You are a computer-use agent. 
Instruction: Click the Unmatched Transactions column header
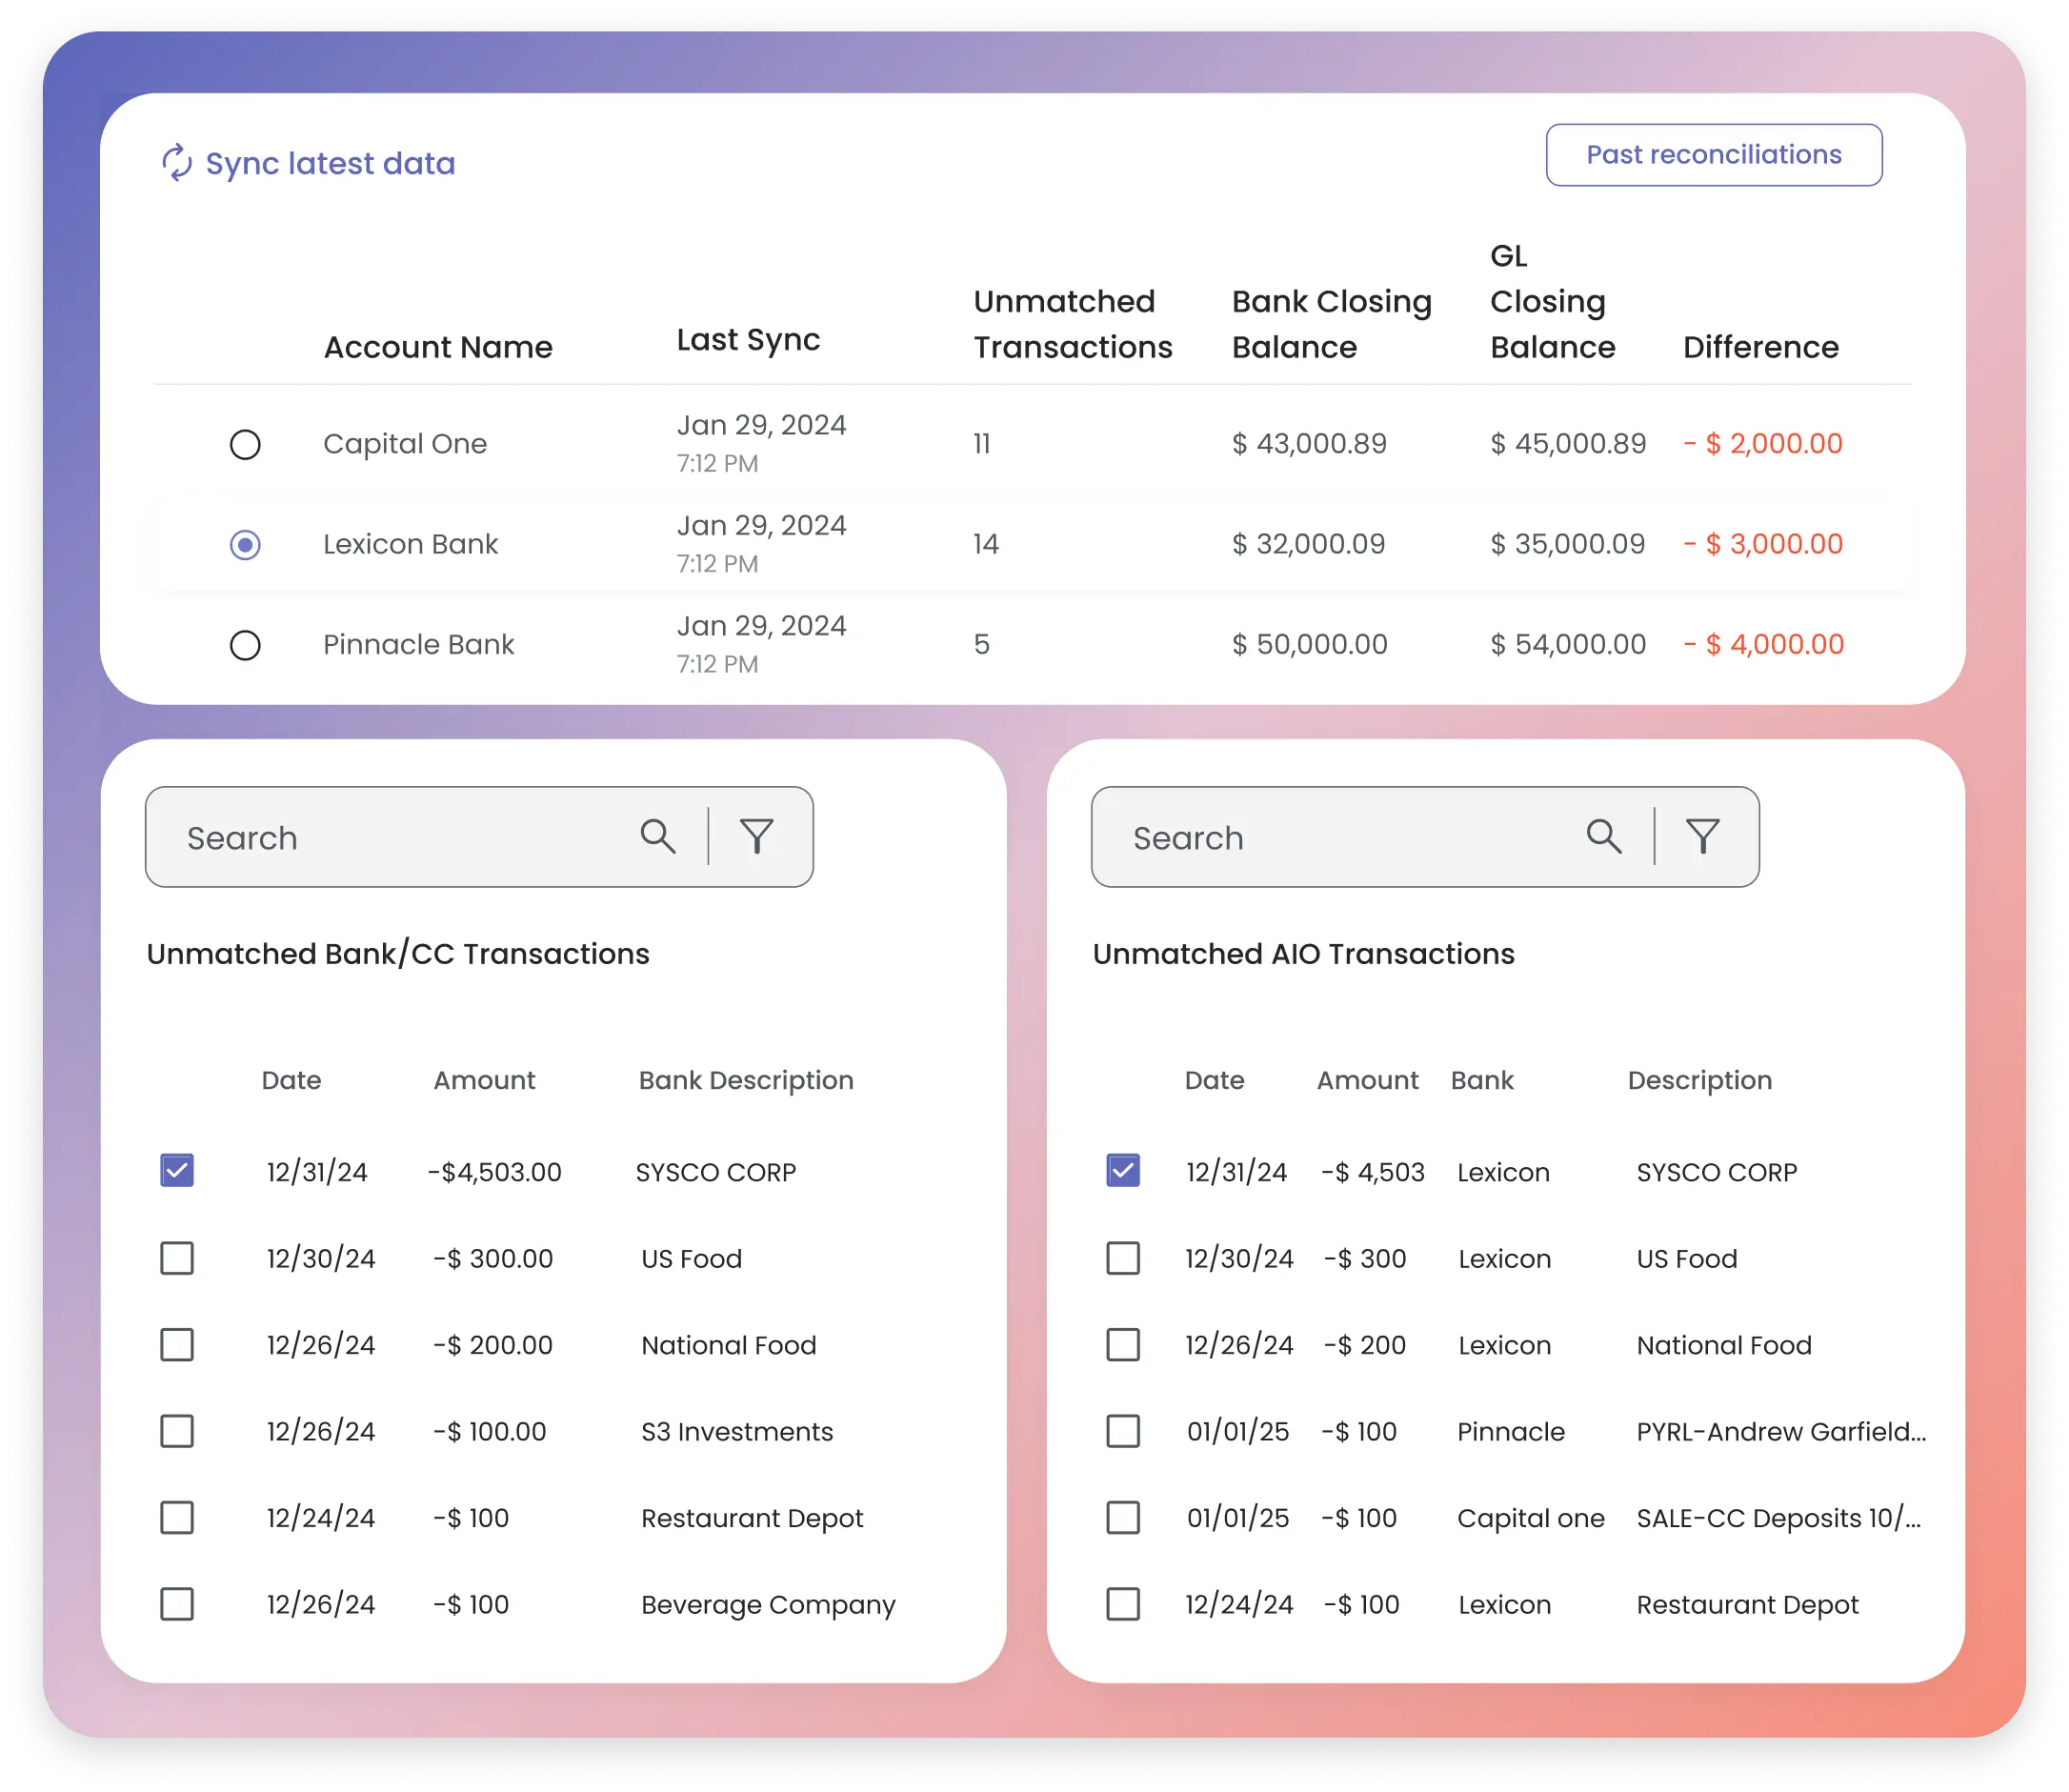(1072, 324)
